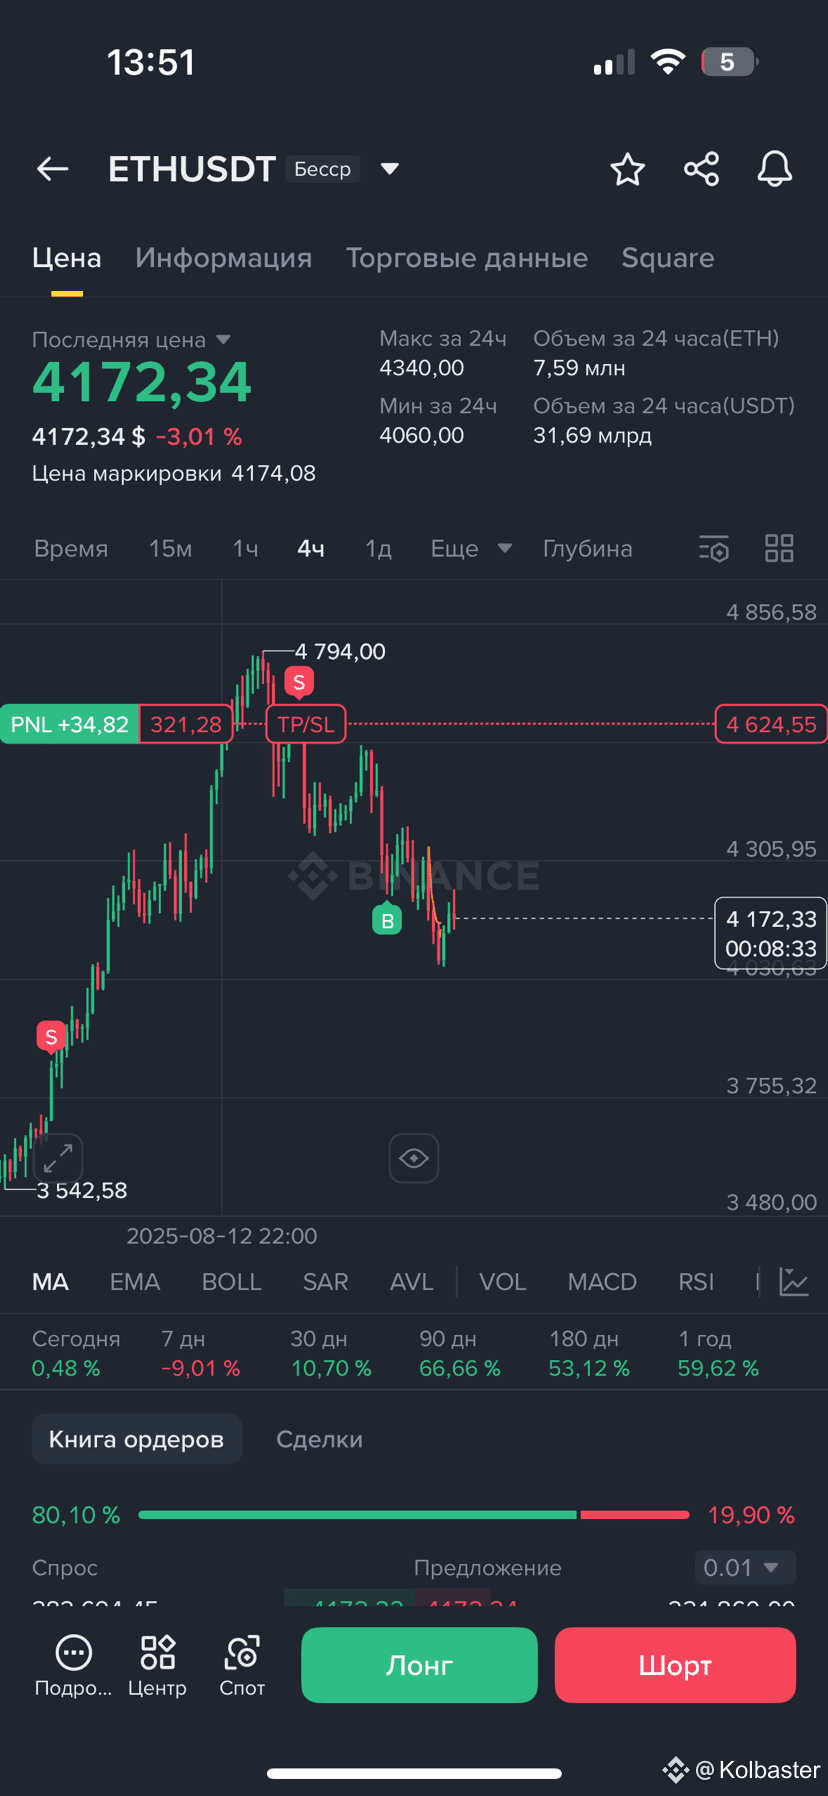Tap the green Лонг button

coord(419,1665)
